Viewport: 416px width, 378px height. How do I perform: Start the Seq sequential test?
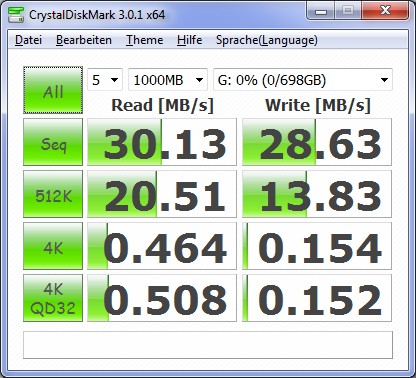53,142
